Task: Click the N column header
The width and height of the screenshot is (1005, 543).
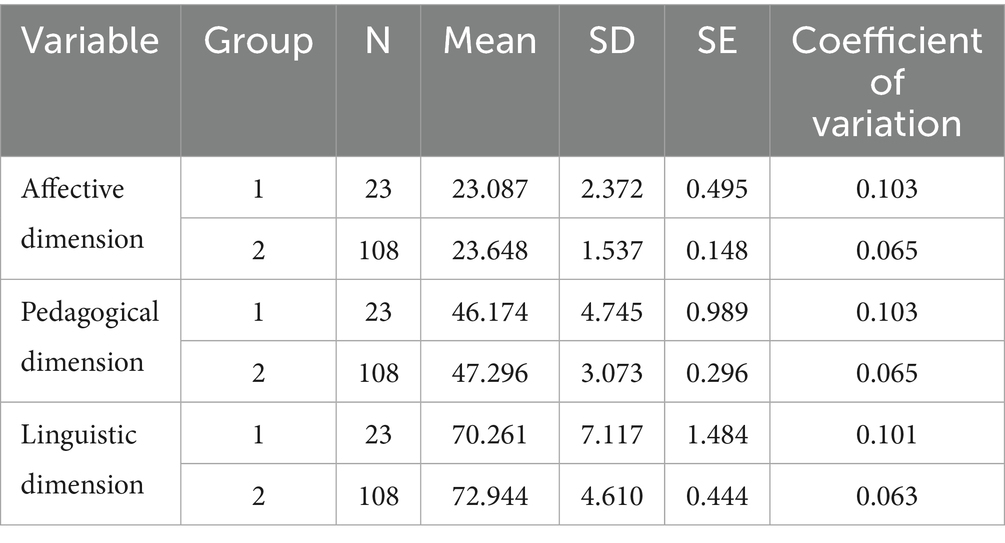Action: point(378,41)
